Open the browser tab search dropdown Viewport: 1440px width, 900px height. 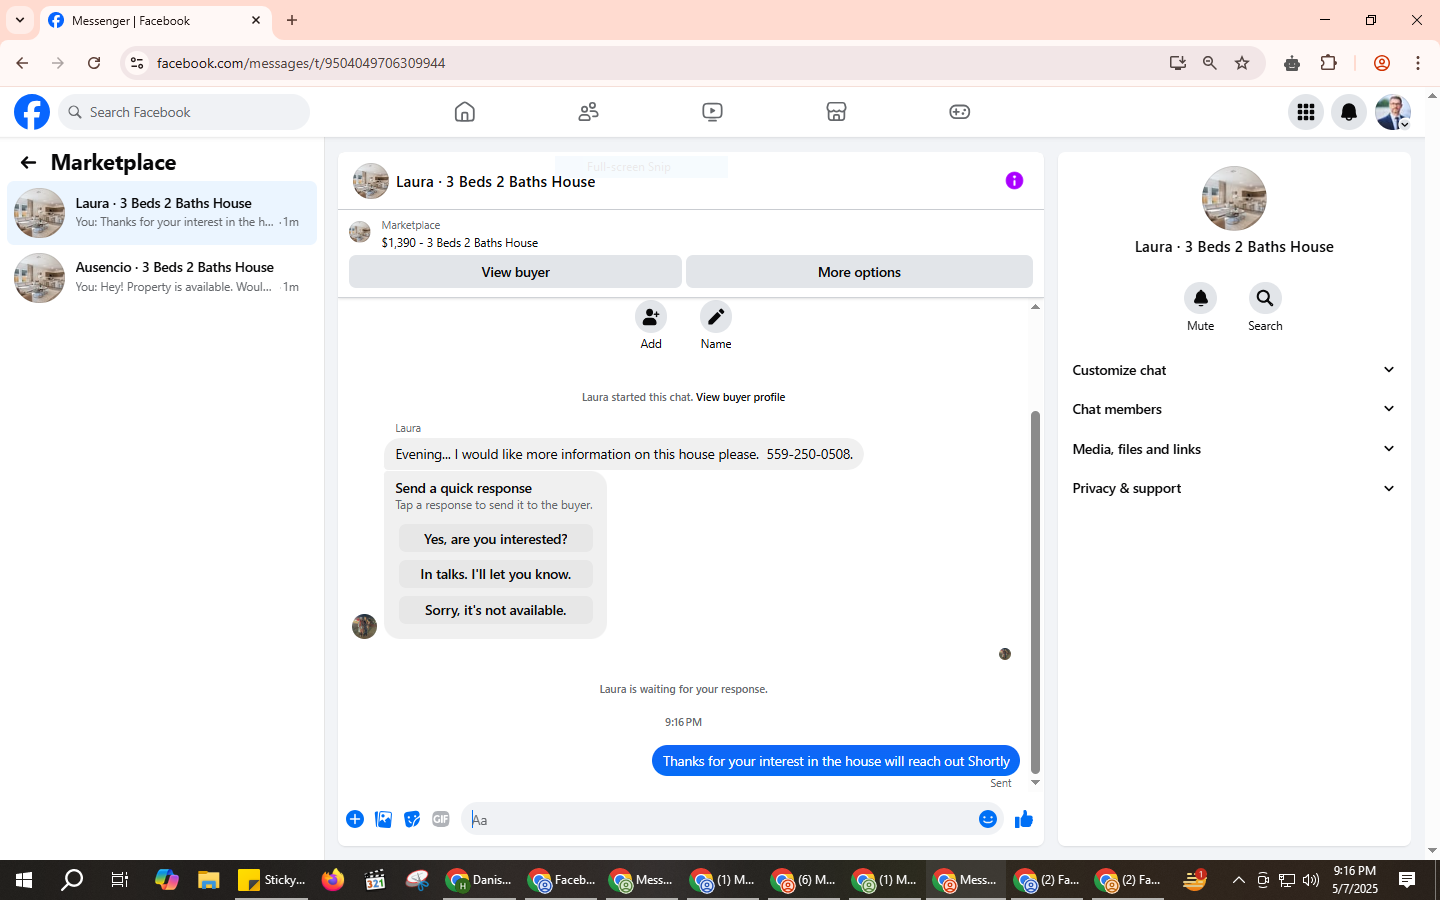point(20,20)
